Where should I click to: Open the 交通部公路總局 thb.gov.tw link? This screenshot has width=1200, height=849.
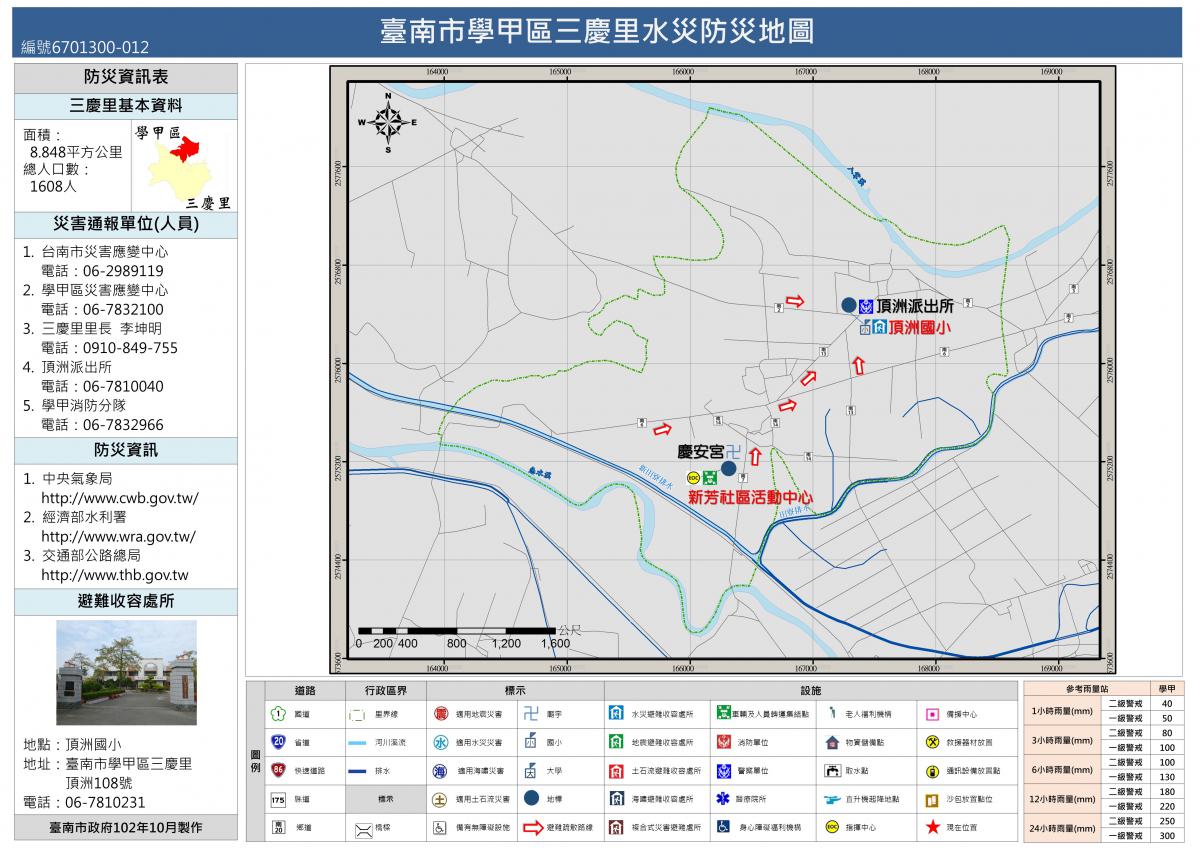(x=115, y=575)
